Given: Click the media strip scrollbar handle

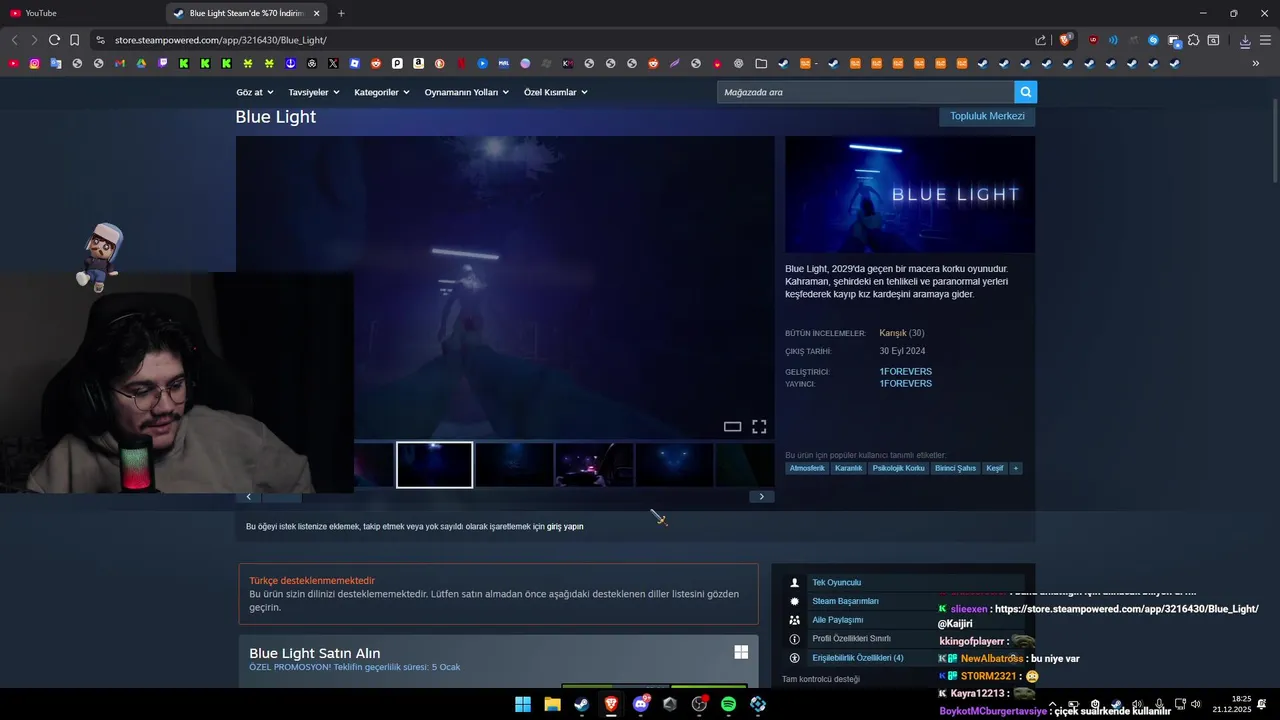Looking at the screenshot, I should coord(281,497).
